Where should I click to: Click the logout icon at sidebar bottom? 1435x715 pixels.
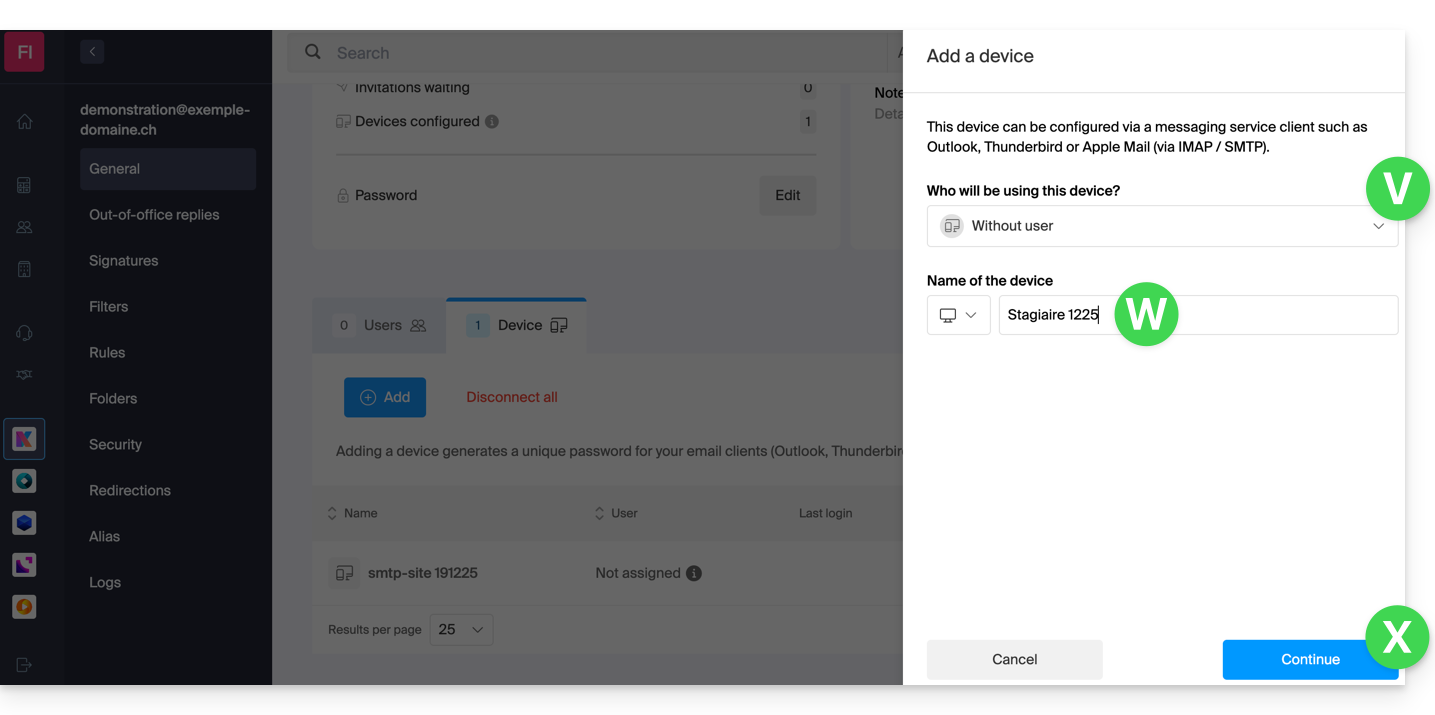24,665
